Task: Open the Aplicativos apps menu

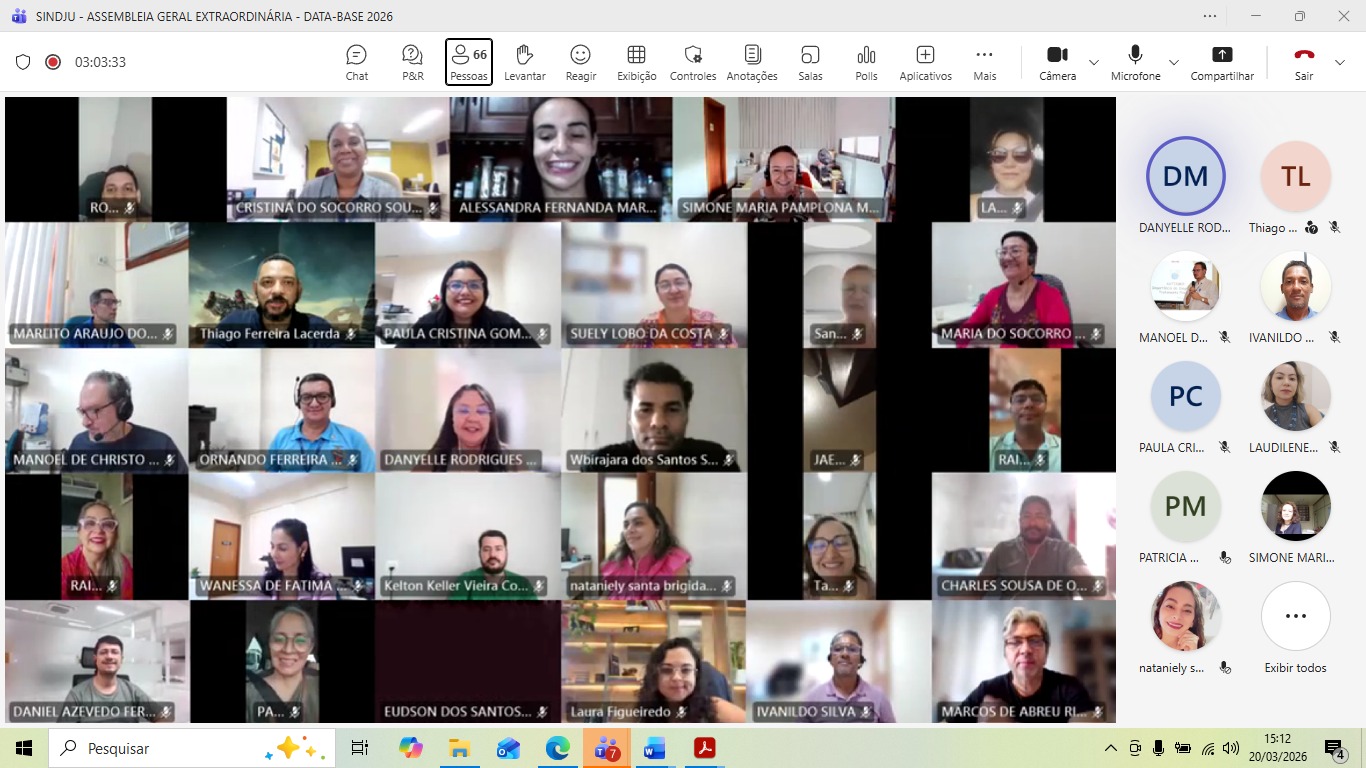Action: tap(925, 62)
